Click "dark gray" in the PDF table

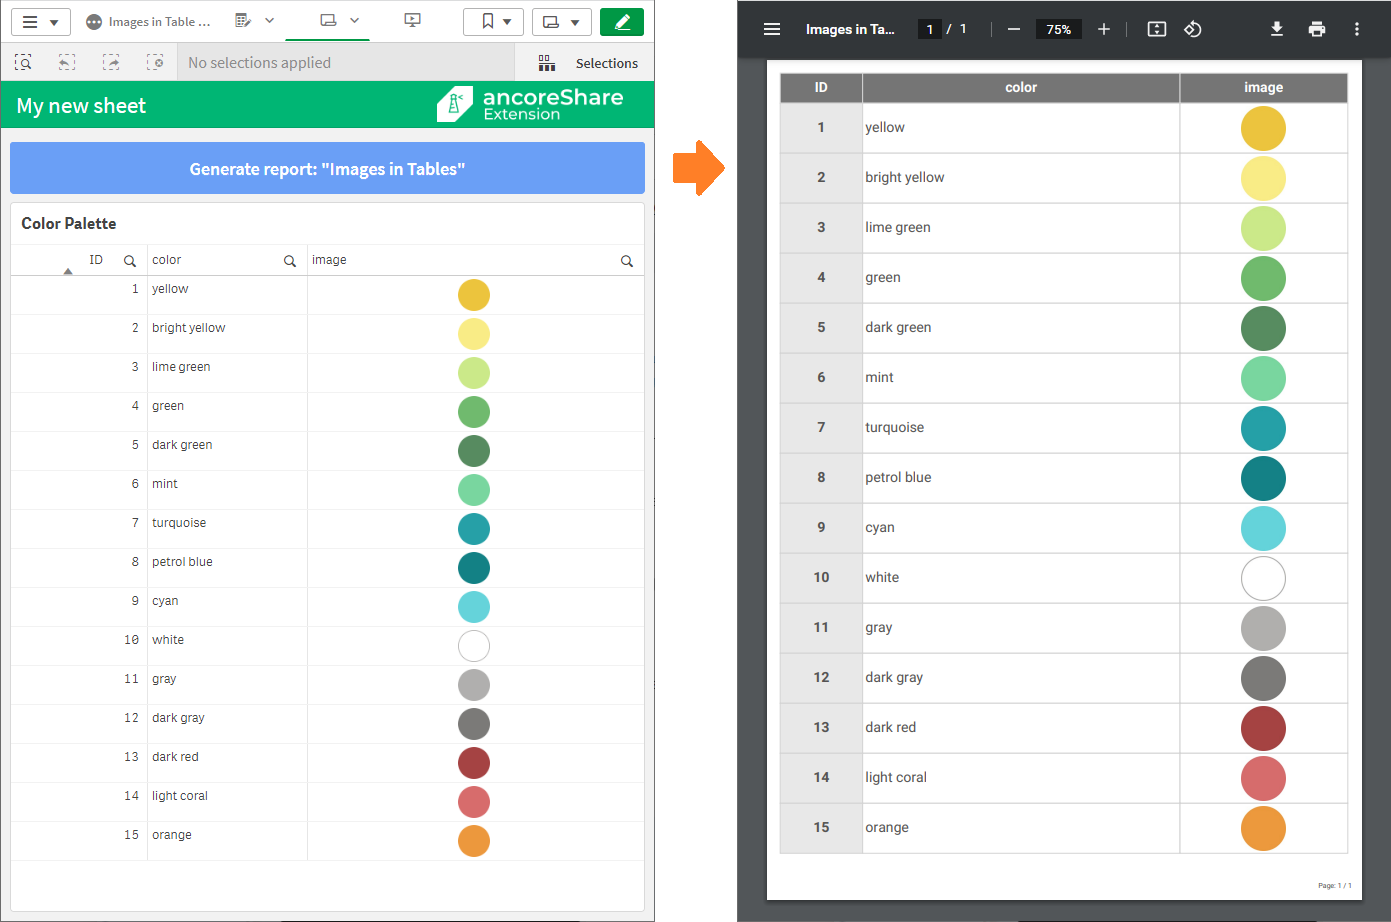(894, 677)
